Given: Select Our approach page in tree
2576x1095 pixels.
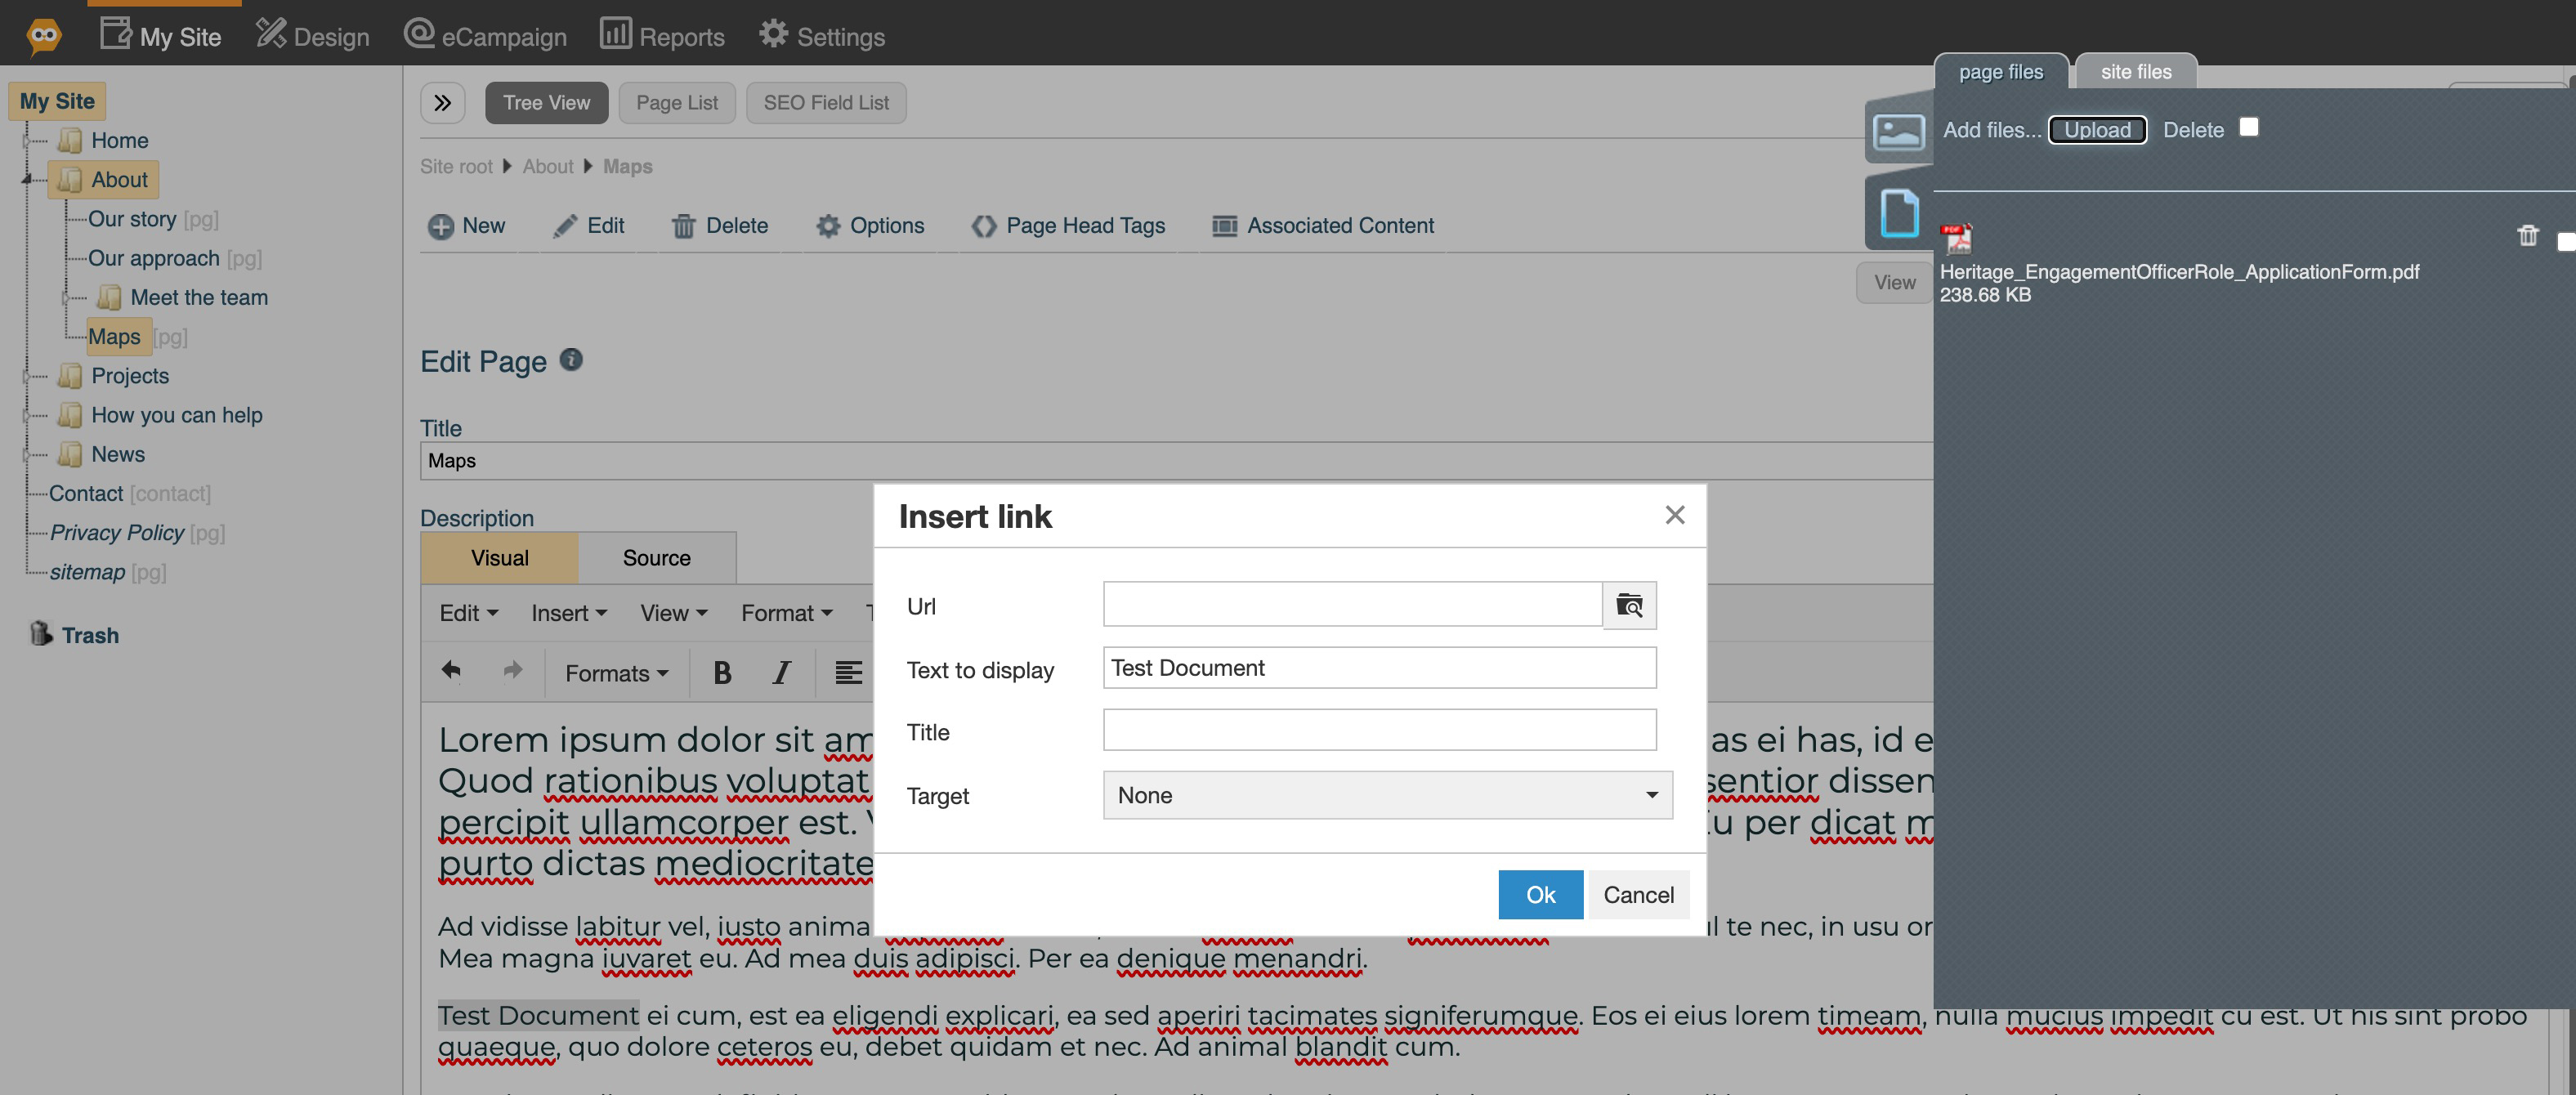Looking at the screenshot, I should pyautogui.click(x=153, y=258).
